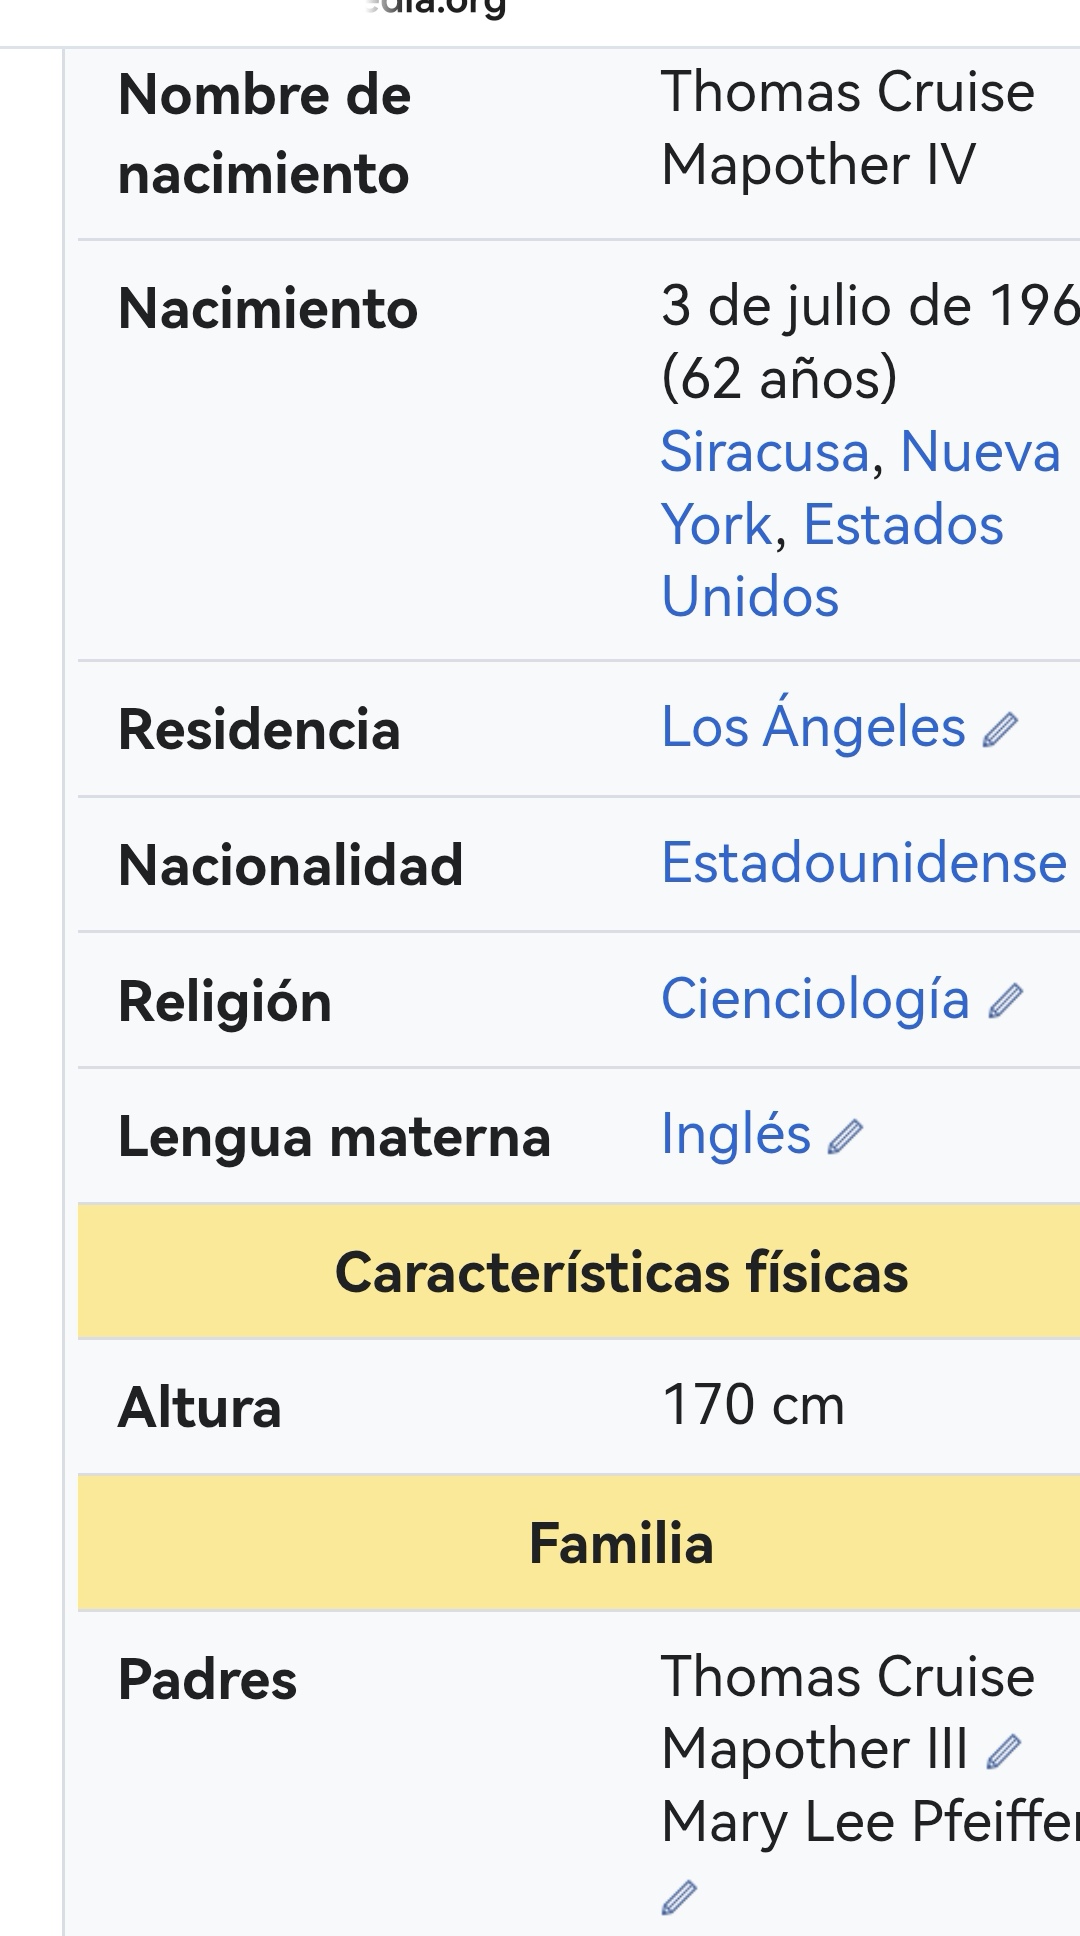
Task: Click the 170 cm height value
Action: (x=753, y=1405)
